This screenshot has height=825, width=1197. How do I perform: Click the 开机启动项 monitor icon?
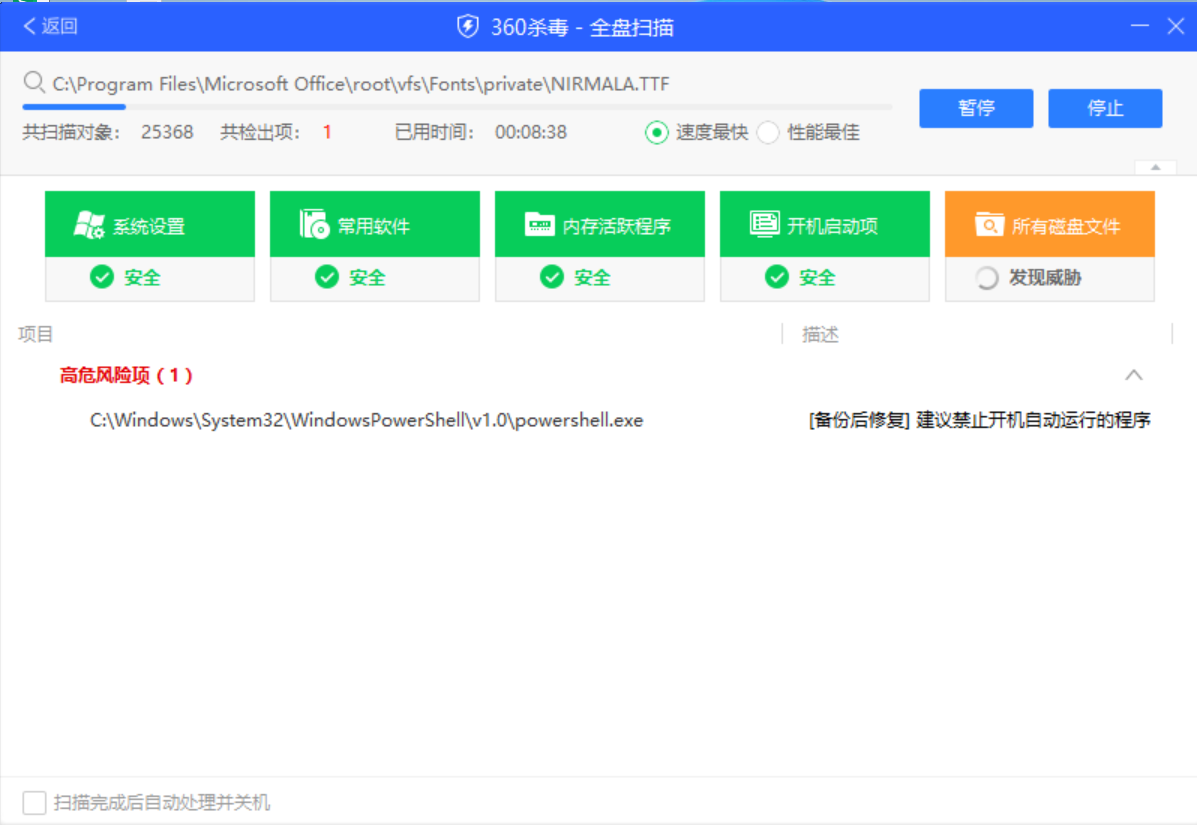click(764, 224)
